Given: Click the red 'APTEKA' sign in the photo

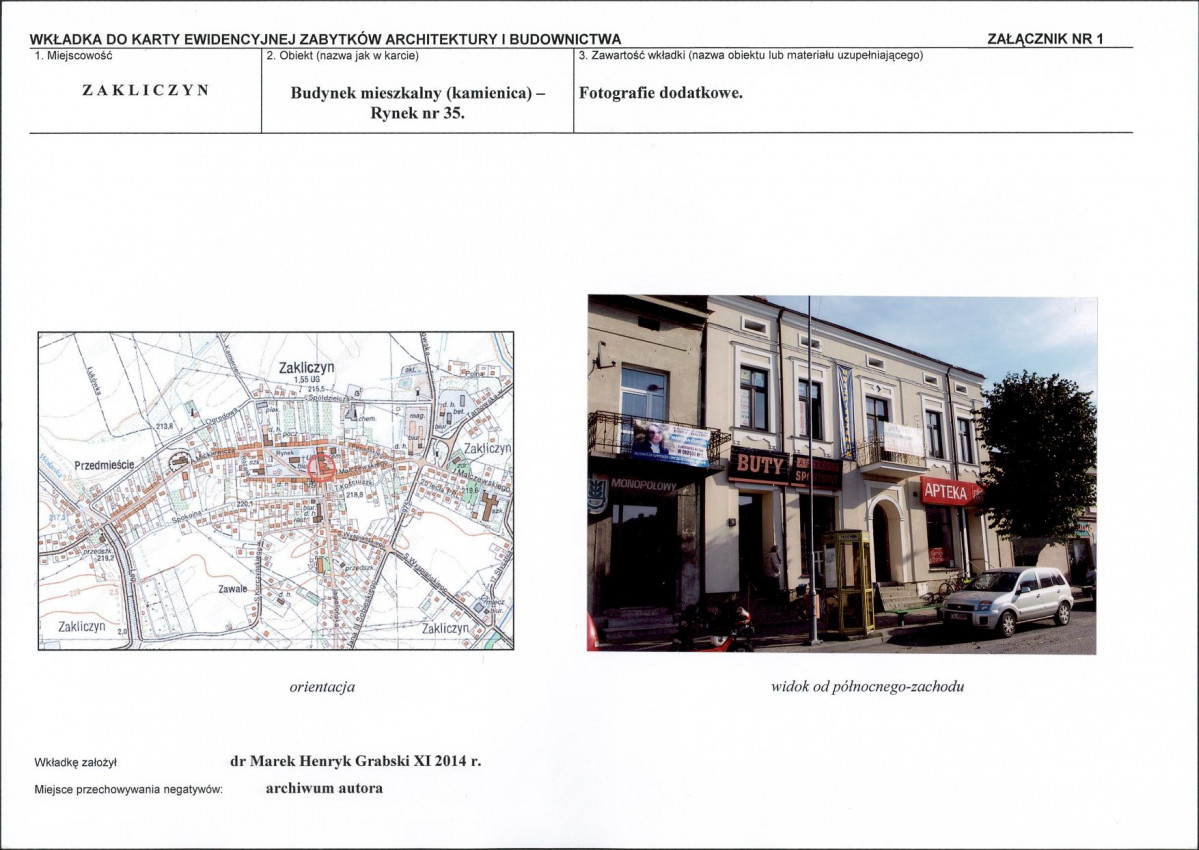Looking at the screenshot, I should [x=950, y=492].
